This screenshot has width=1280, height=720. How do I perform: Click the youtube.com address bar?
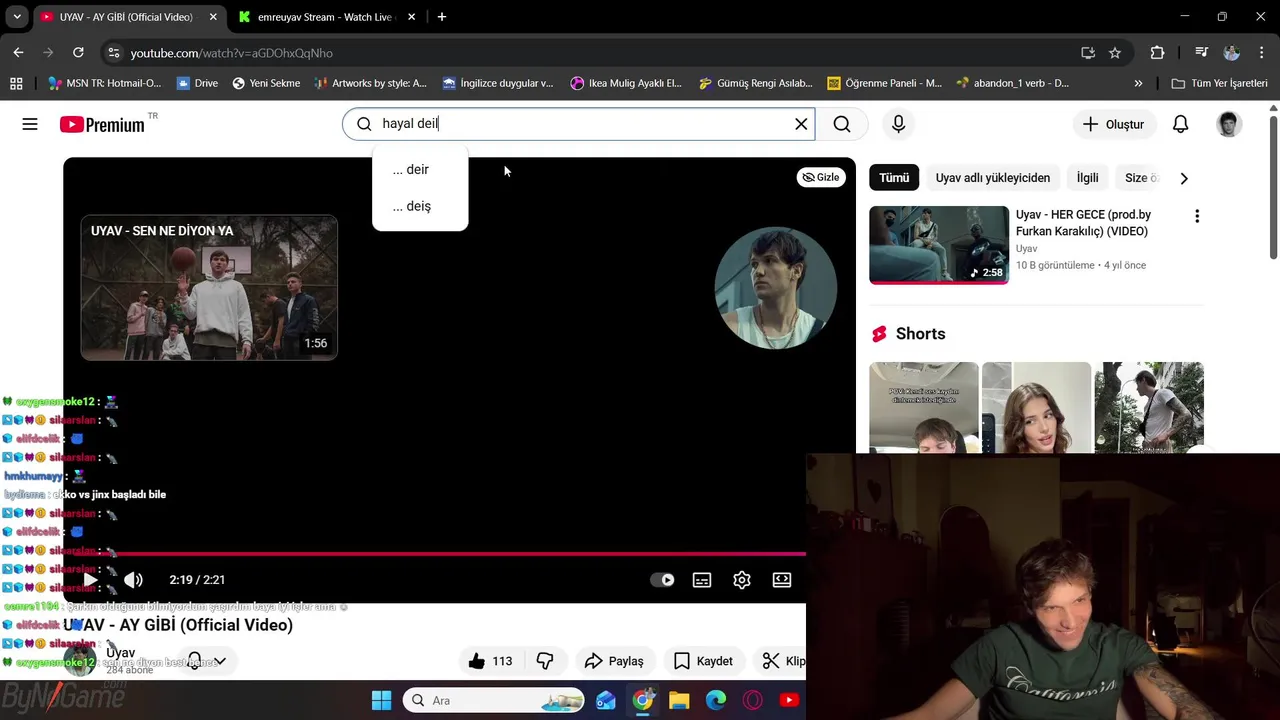pyautogui.click(x=590, y=53)
